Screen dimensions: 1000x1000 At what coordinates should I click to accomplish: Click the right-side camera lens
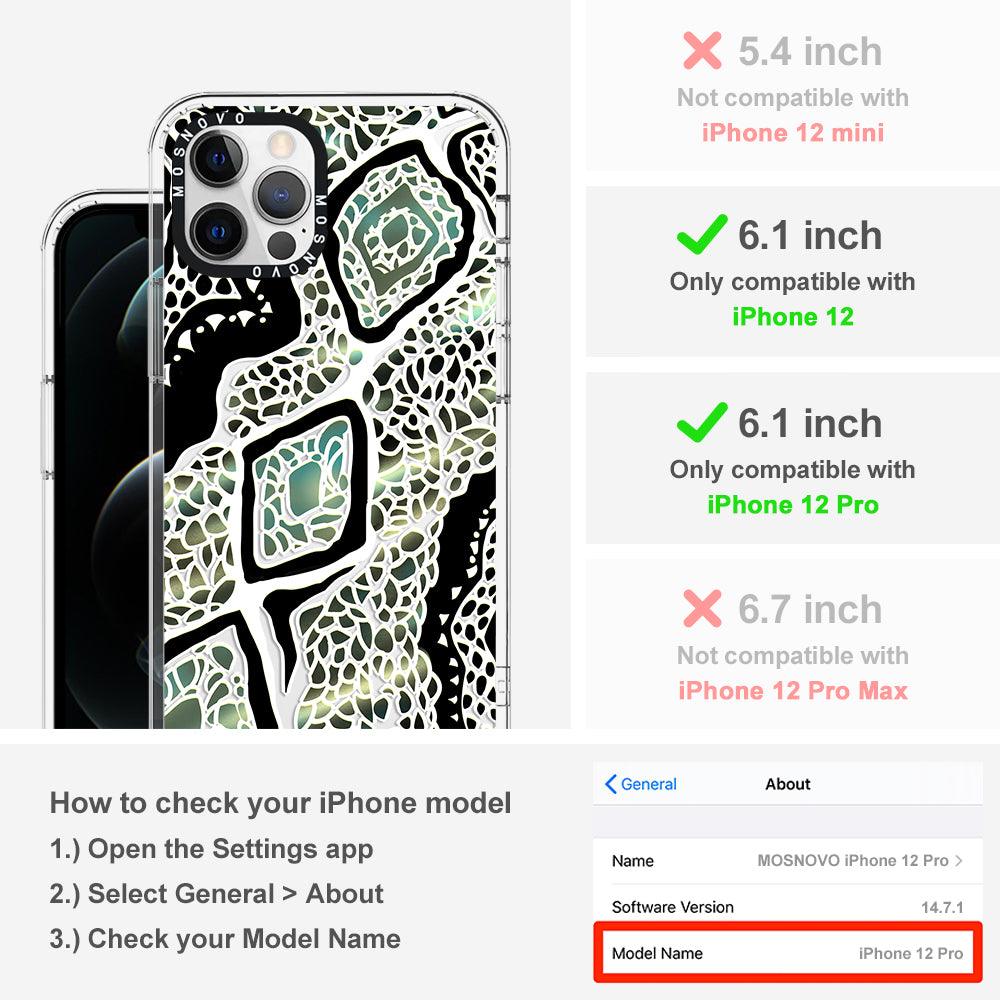281,194
